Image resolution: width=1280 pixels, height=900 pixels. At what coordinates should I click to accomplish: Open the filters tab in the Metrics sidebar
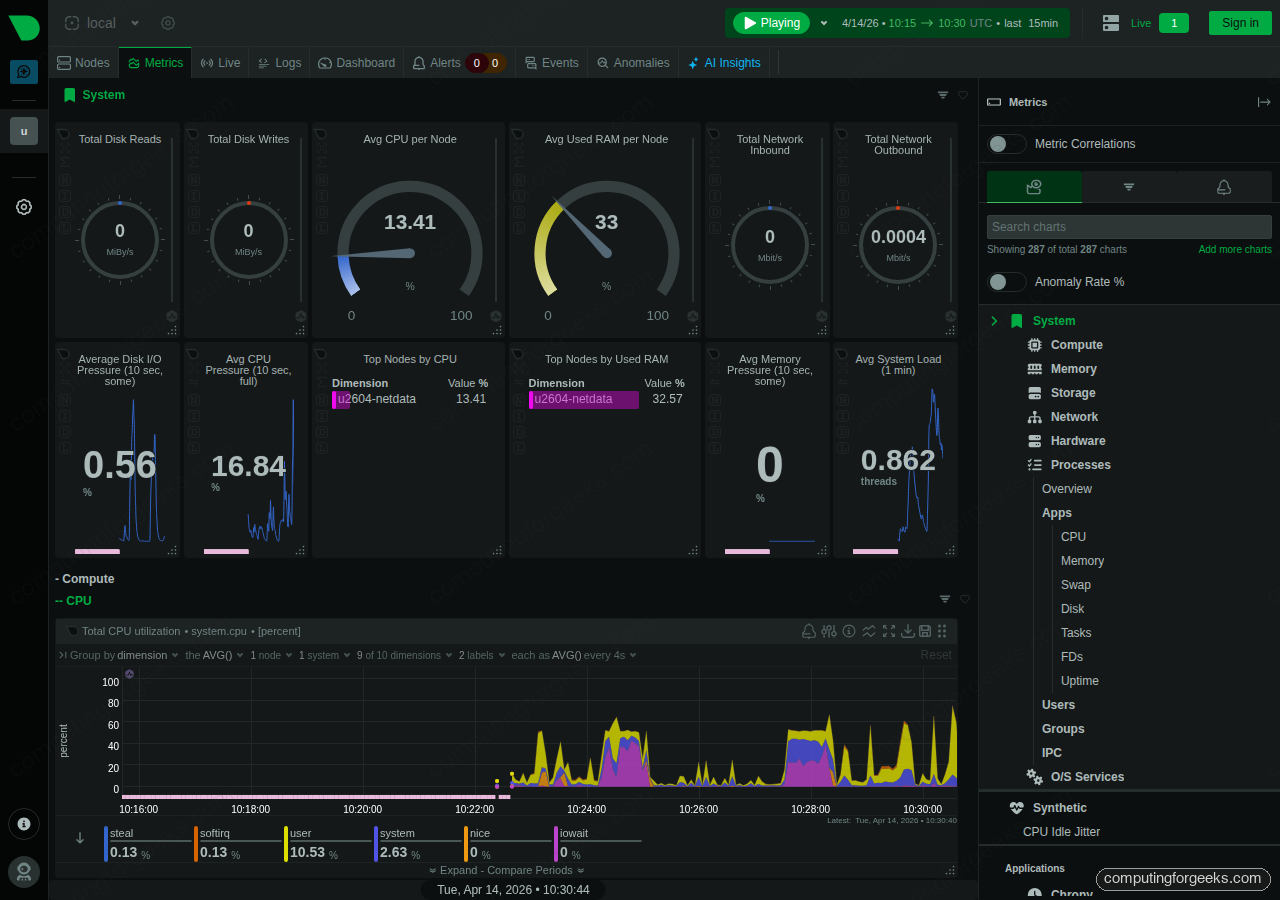[x=1128, y=187]
